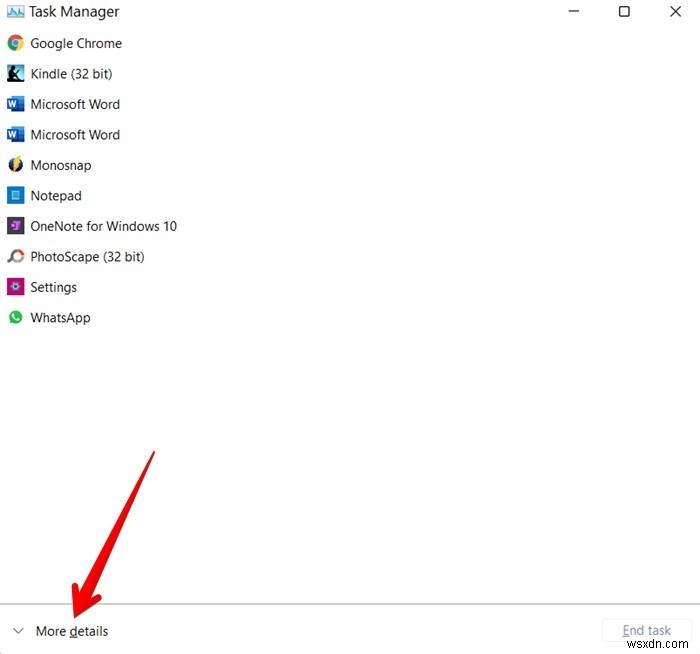The image size is (700, 654).
Task: Click the Settings app icon
Action: tap(16, 287)
